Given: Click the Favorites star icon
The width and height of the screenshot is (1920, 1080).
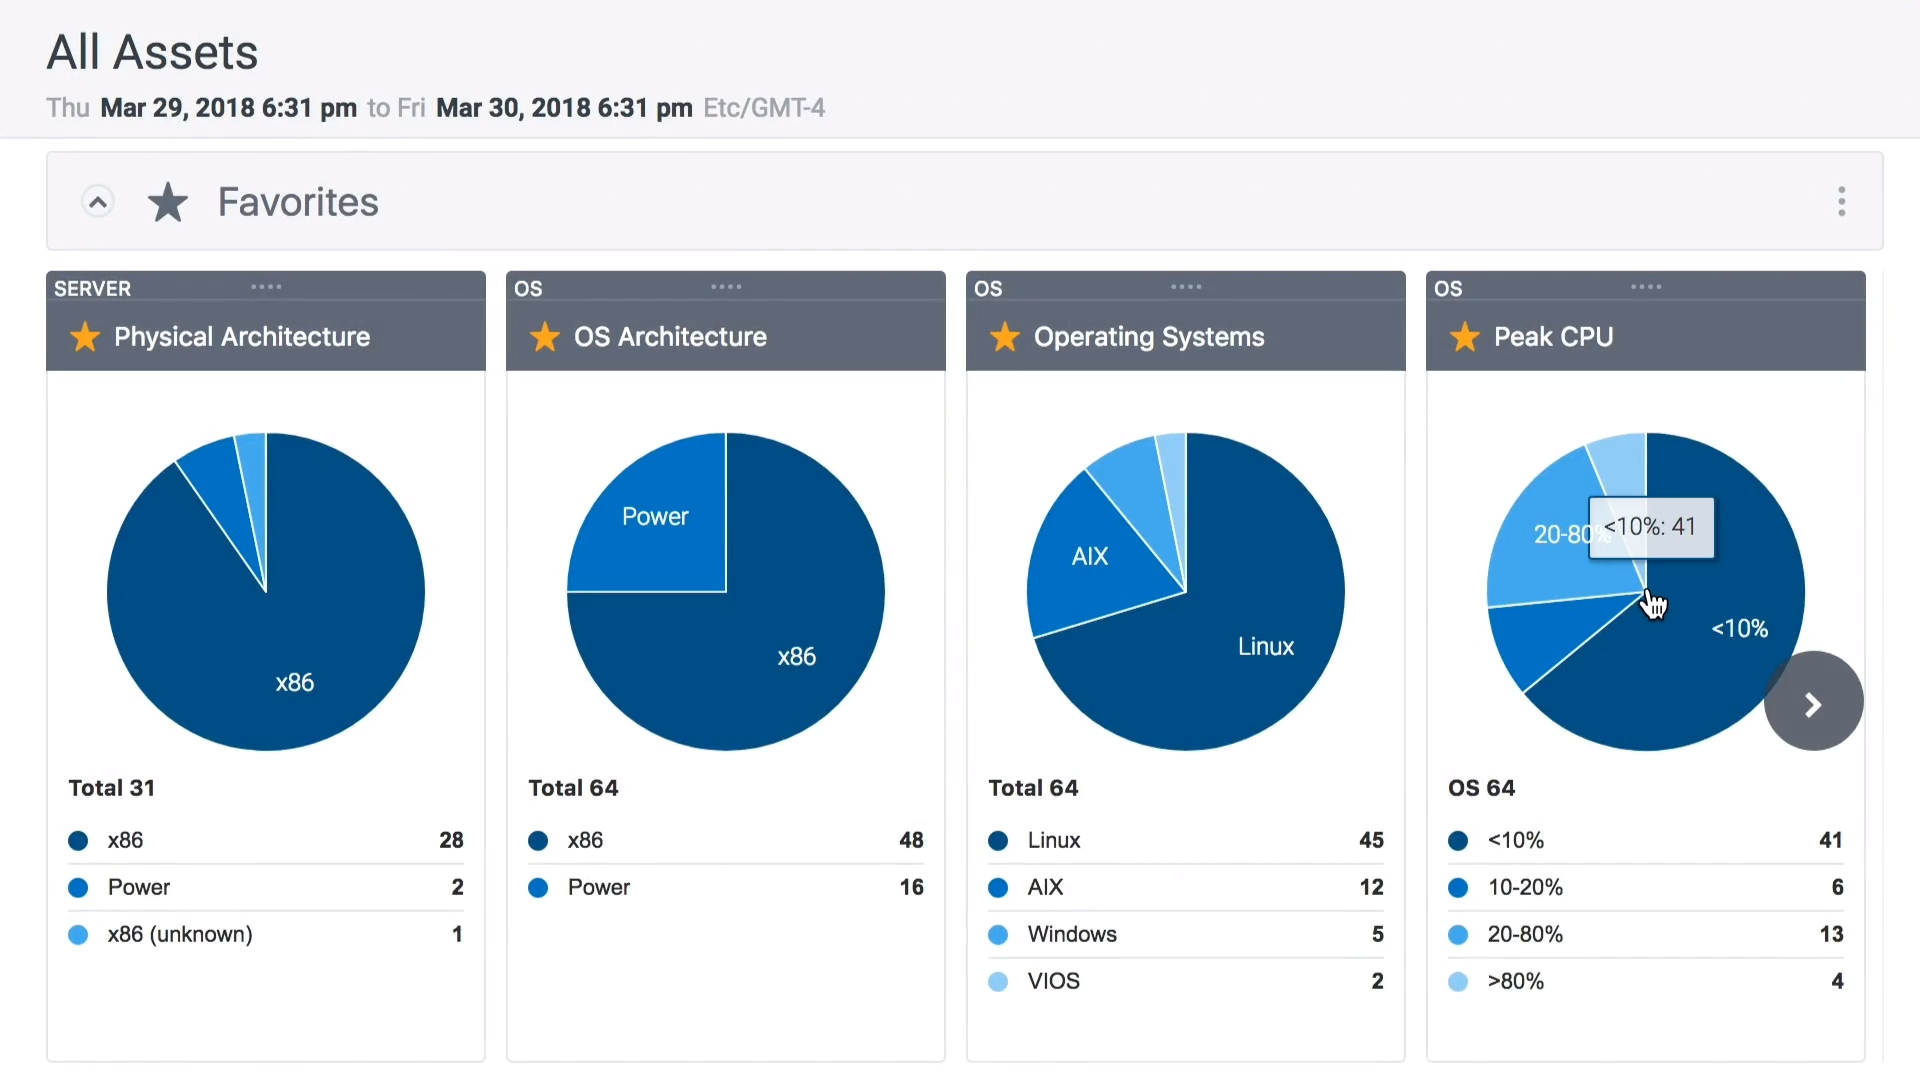Looking at the screenshot, I should pos(168,202).
